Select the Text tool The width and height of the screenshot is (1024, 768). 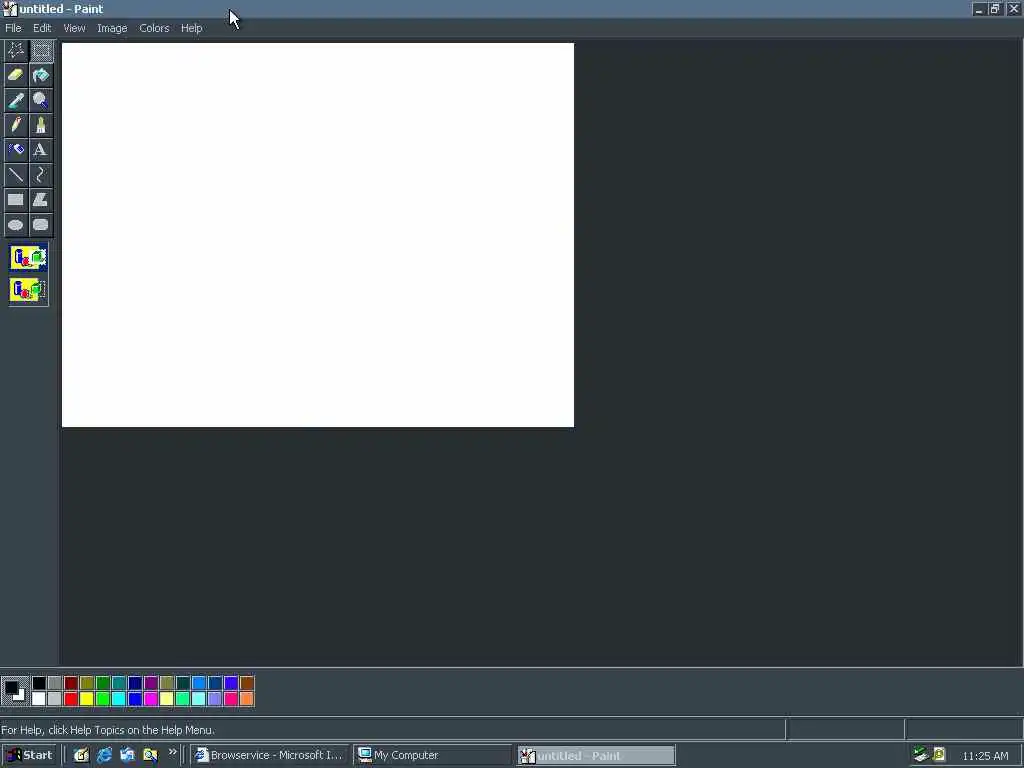click(40, 150)
